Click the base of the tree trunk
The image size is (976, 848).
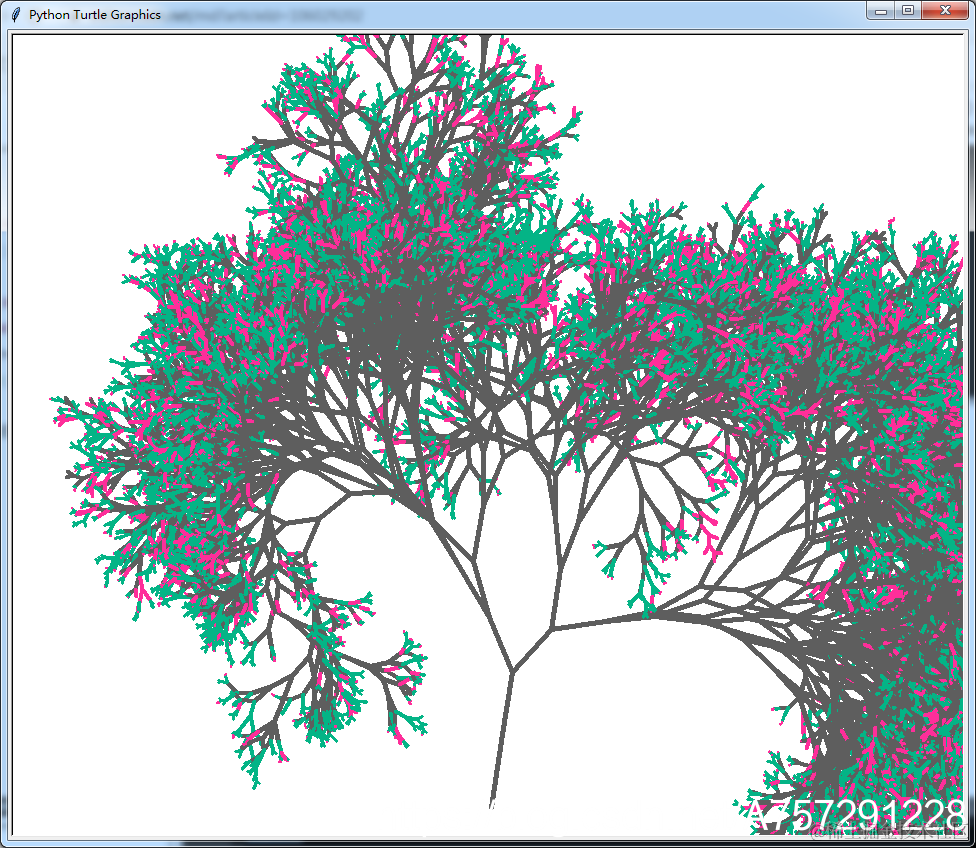(x=493, y=800)
